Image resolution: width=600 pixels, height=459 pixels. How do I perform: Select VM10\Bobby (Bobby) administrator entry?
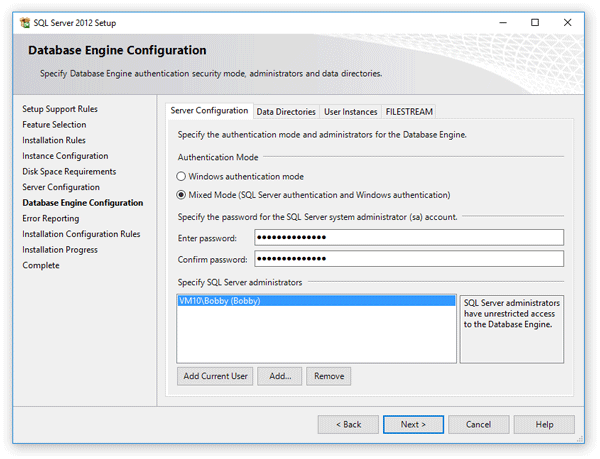coord(316,301)
